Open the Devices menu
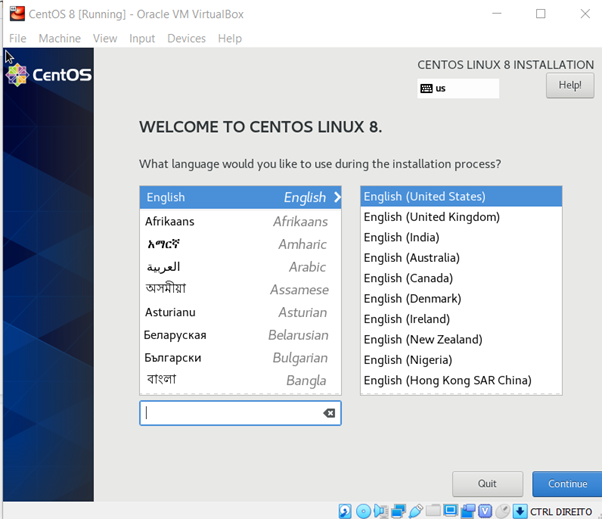 [186, 38]
